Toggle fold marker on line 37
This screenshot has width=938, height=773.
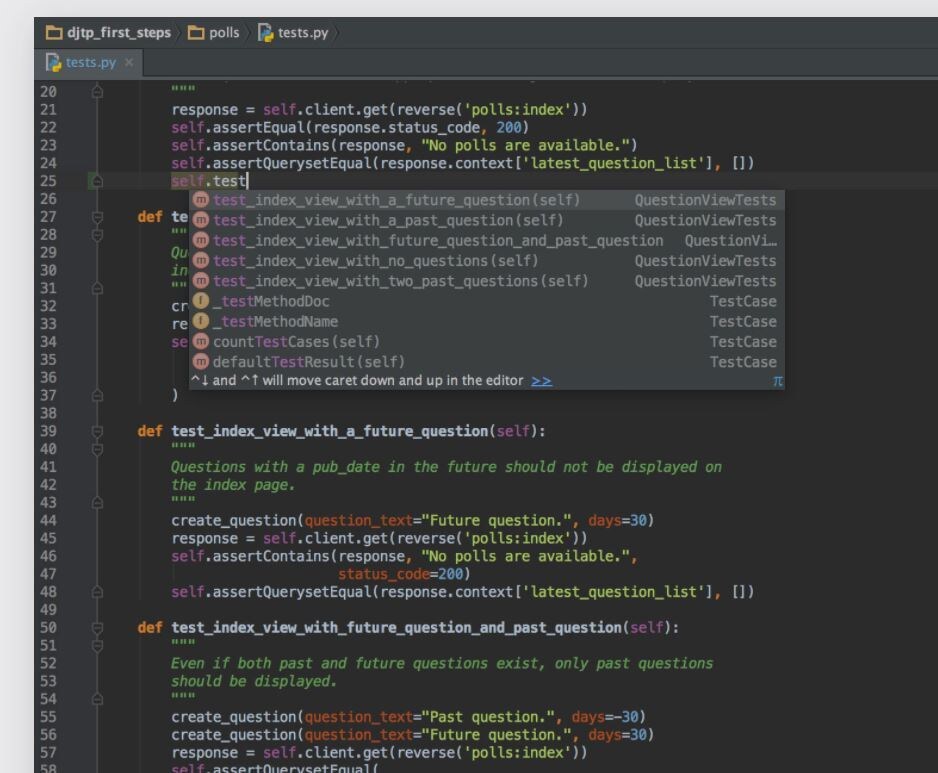click(x=97, y=395)
